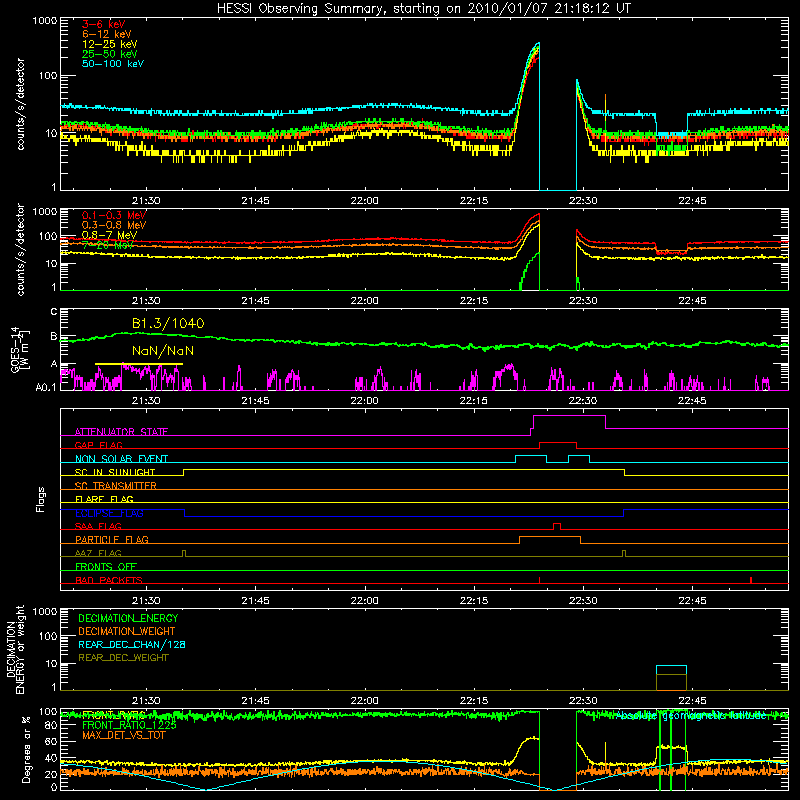
Task: Click the BAD_PACKETS flag label
Action: point(109,581)
